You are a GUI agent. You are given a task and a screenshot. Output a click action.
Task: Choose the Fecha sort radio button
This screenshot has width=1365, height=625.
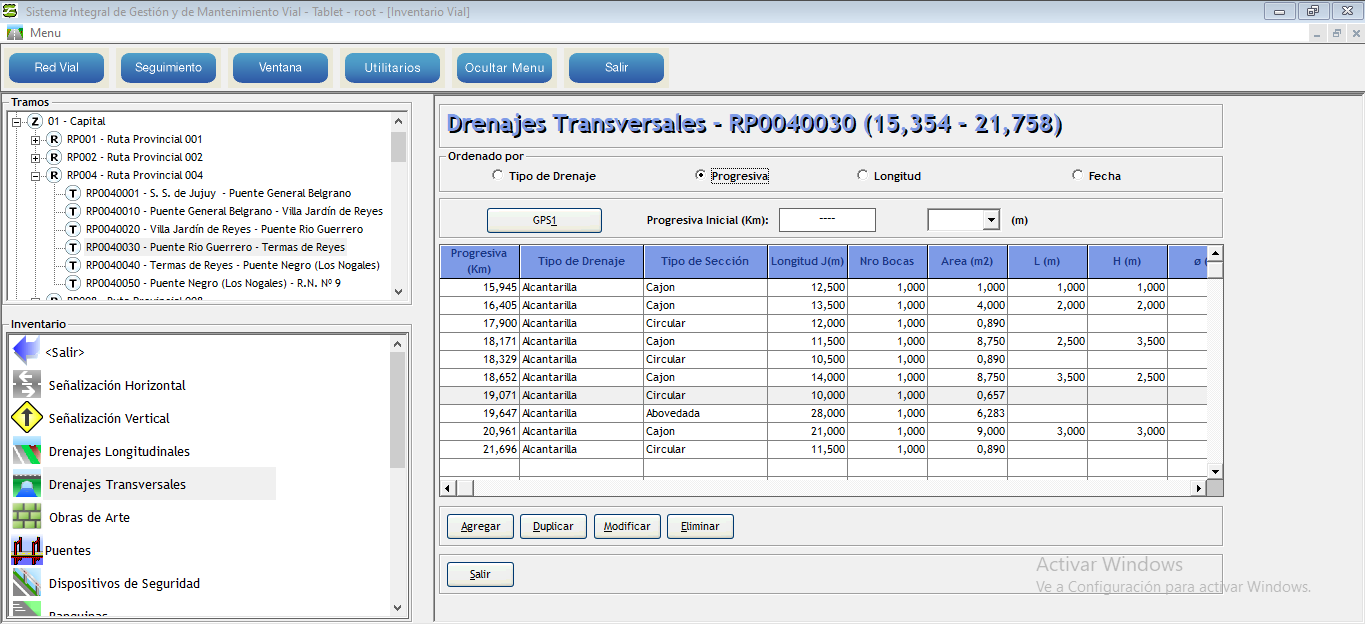(1078, 176)
